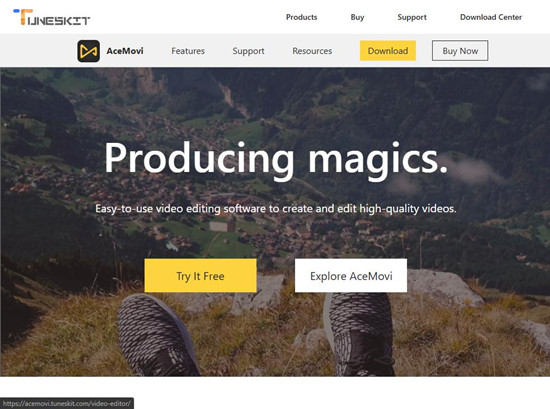Screen dimensions: 550x409
Task: Open AceMovi sub-navigation Support link
Action: click(248, 51)
